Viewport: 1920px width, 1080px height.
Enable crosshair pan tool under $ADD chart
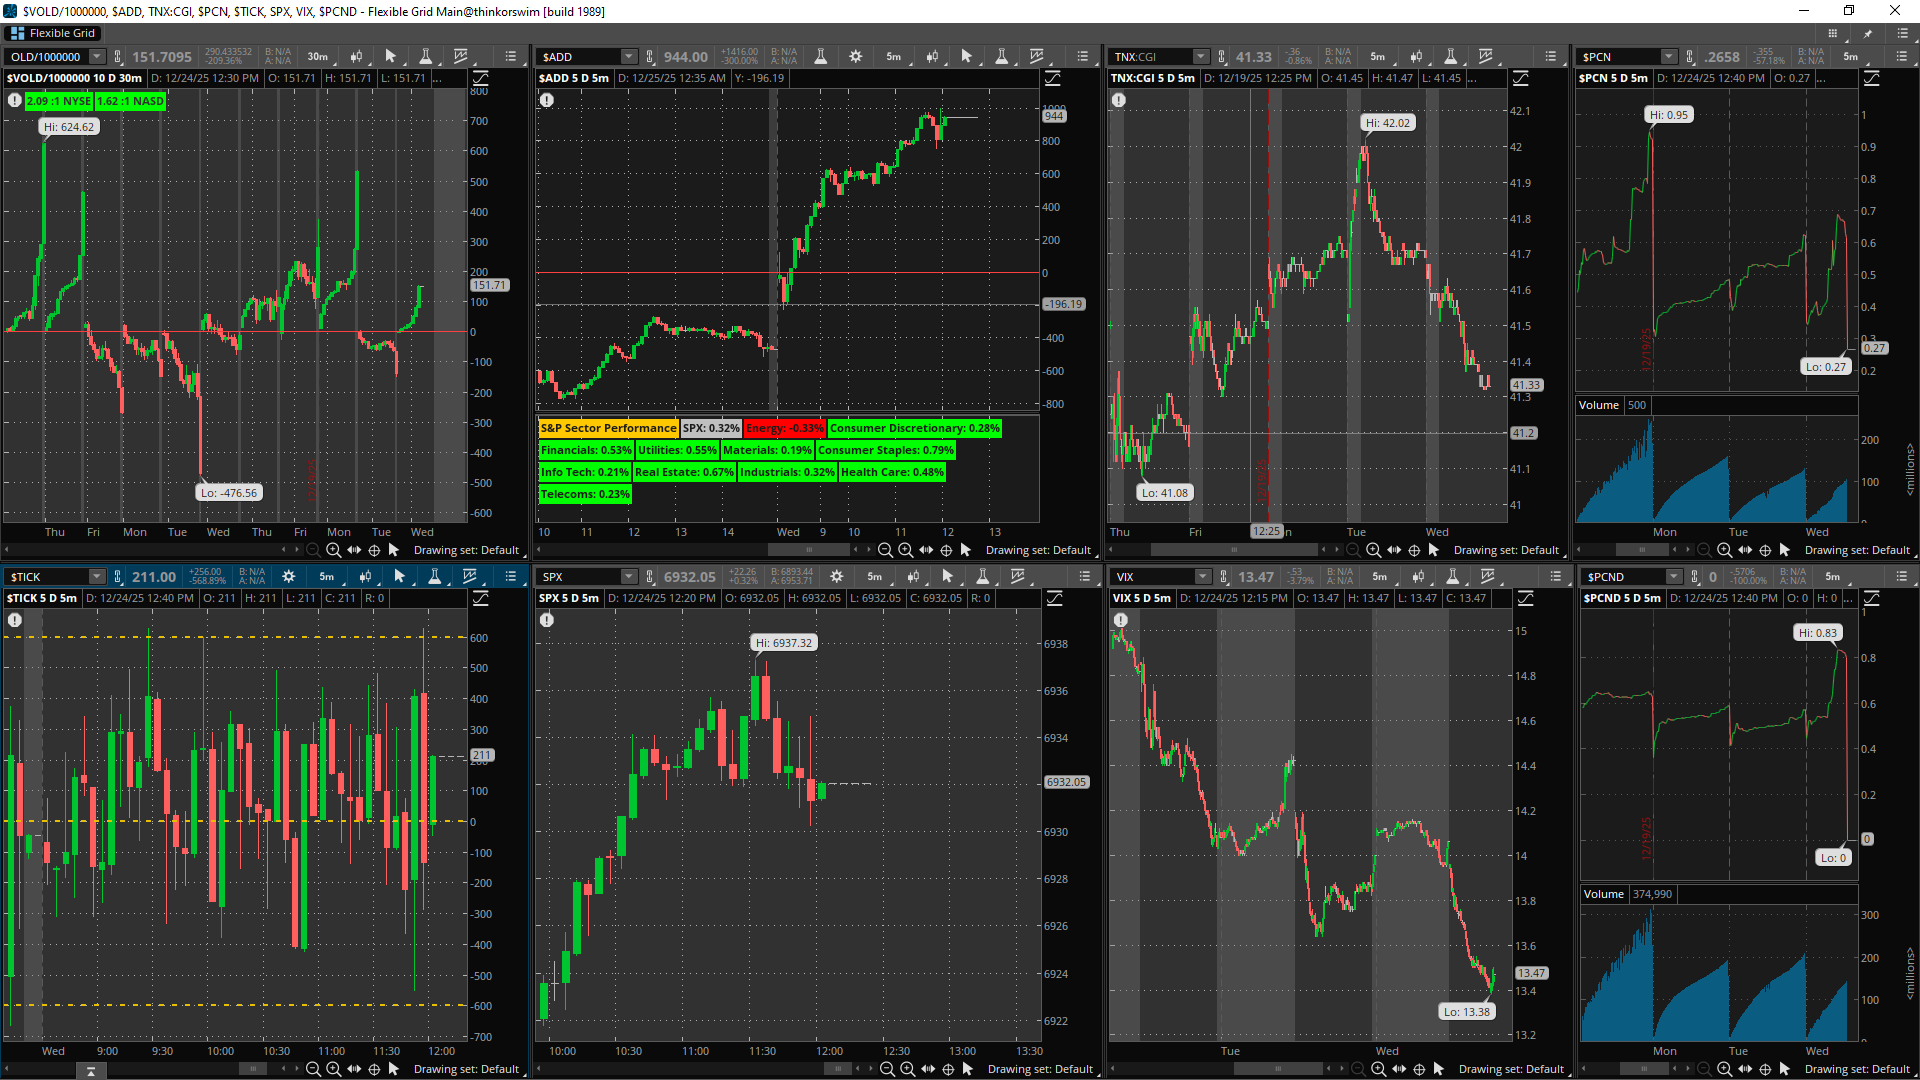pyautogui.click(x=946, y=550)
